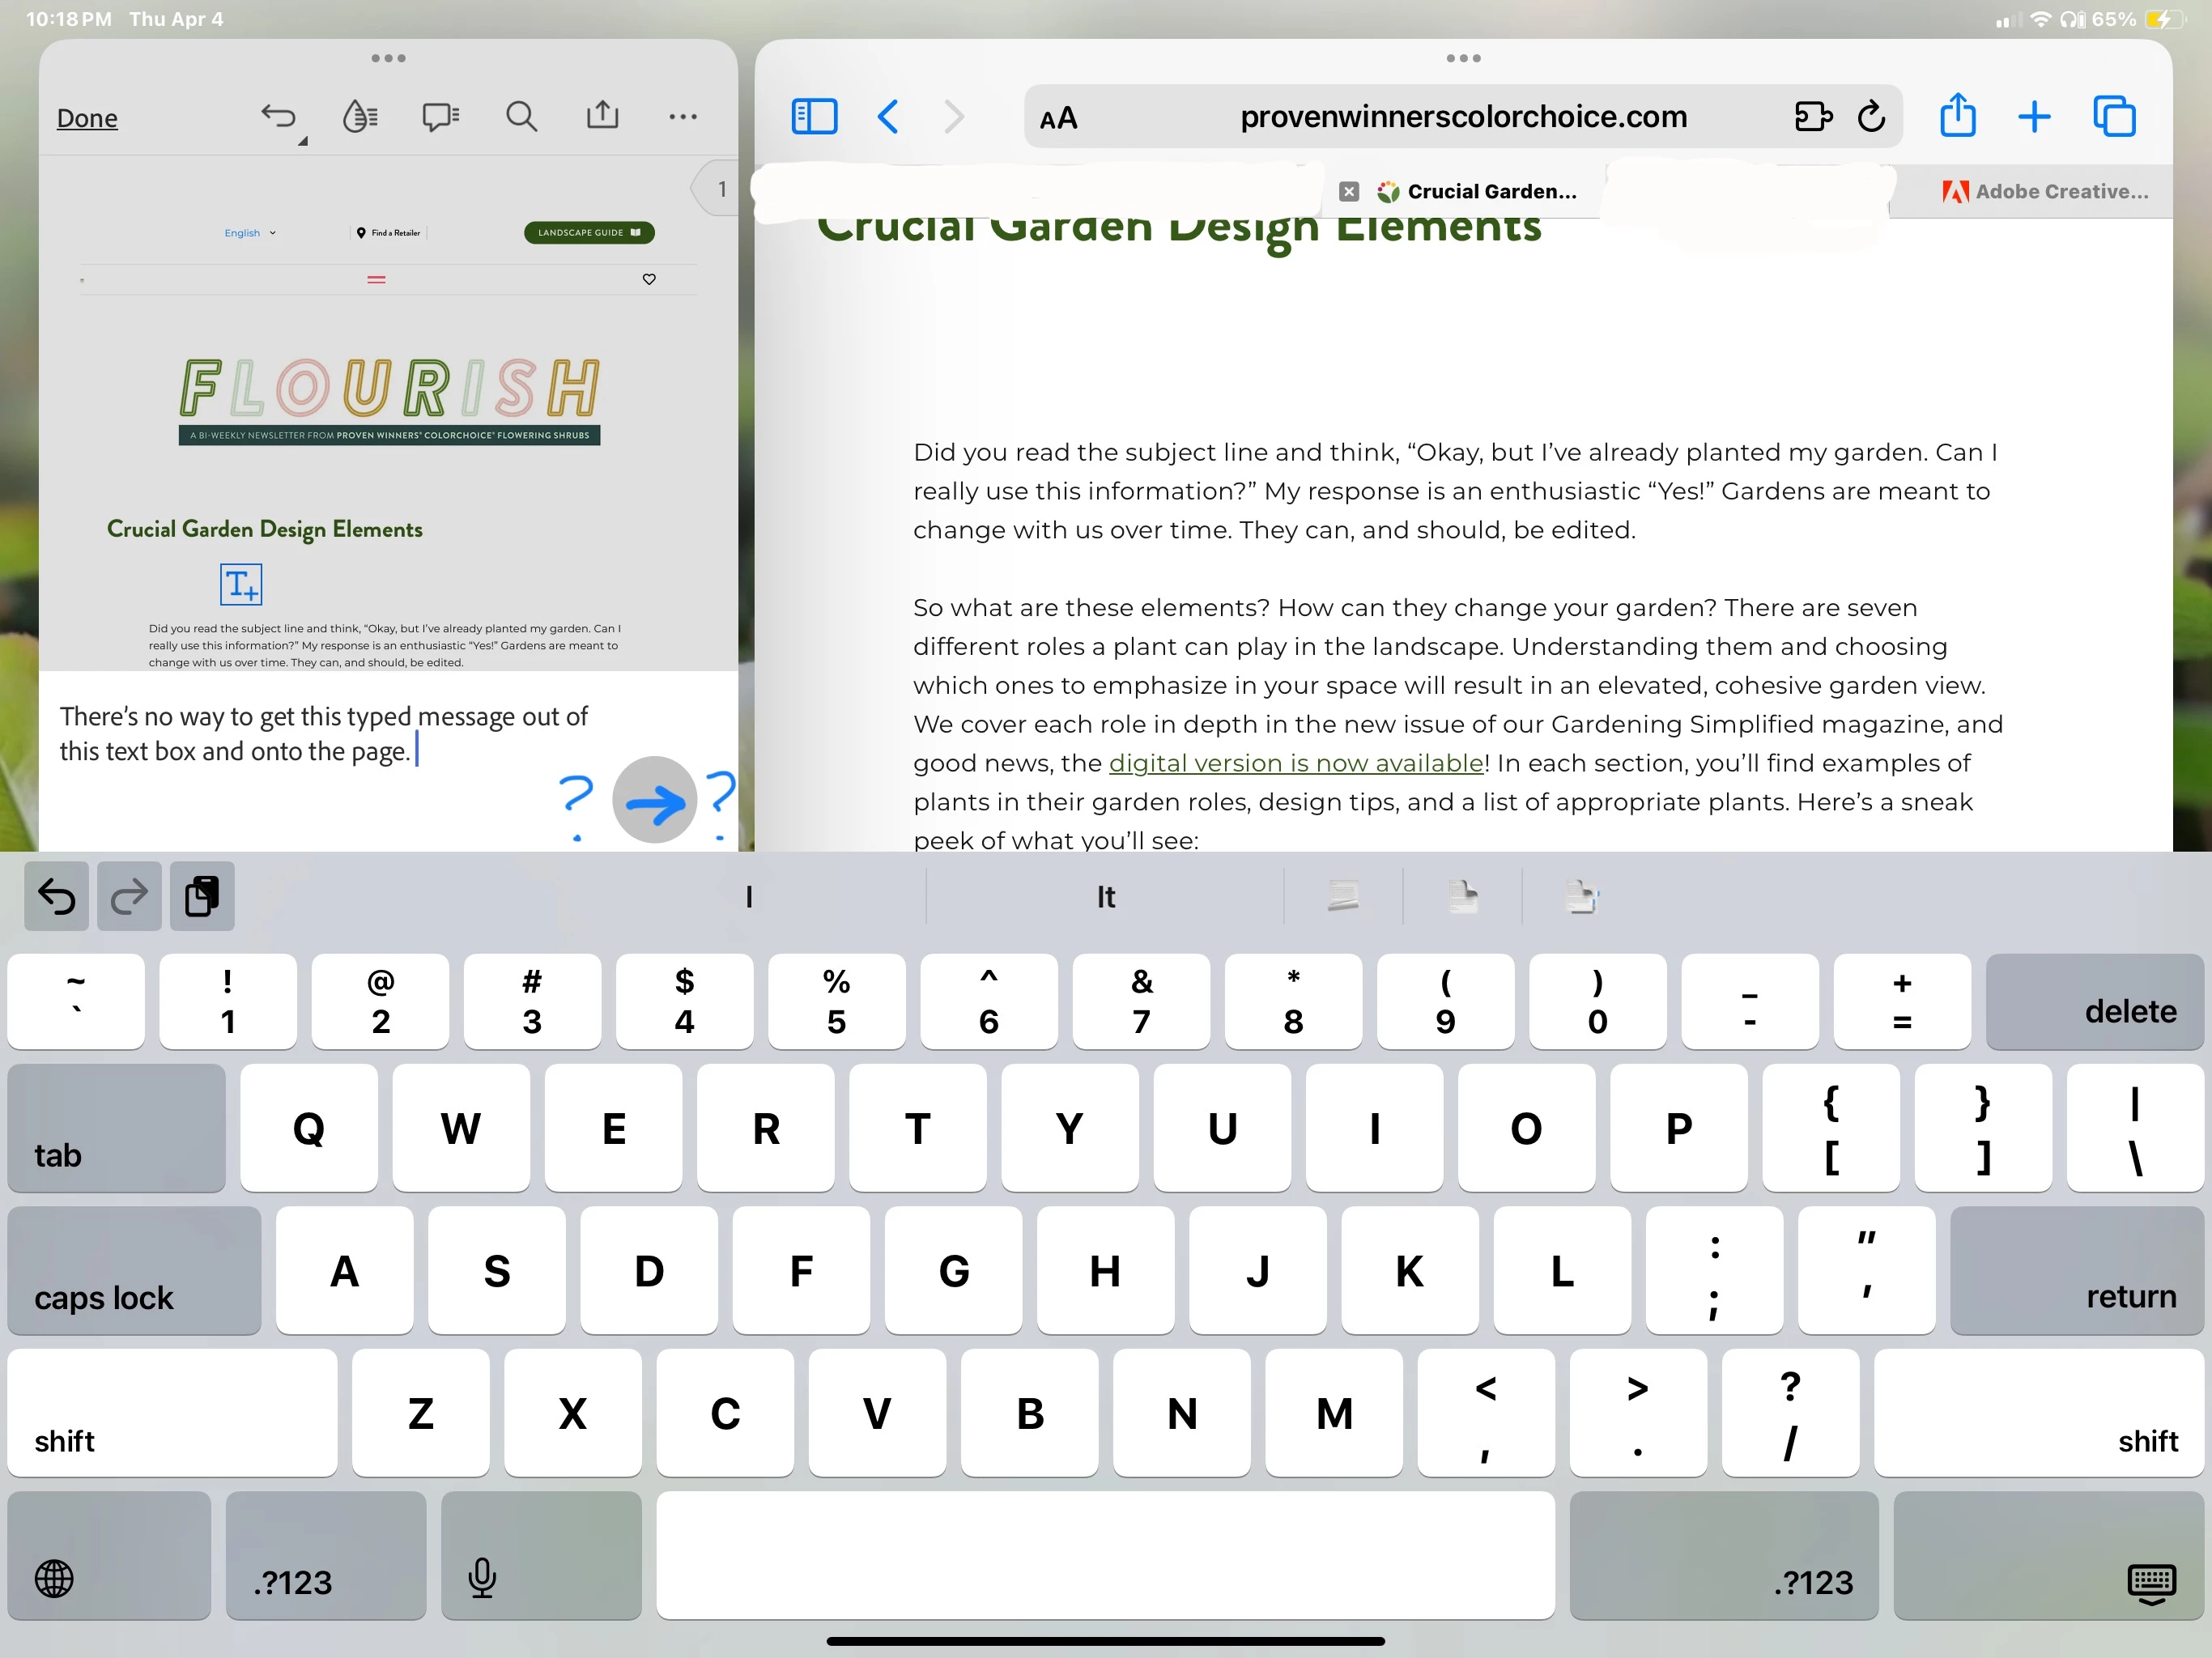Image resolution: width=2212 pixels, height=1658 pixels.
Task: Open the comments list icon
Action: click(440, 117)
